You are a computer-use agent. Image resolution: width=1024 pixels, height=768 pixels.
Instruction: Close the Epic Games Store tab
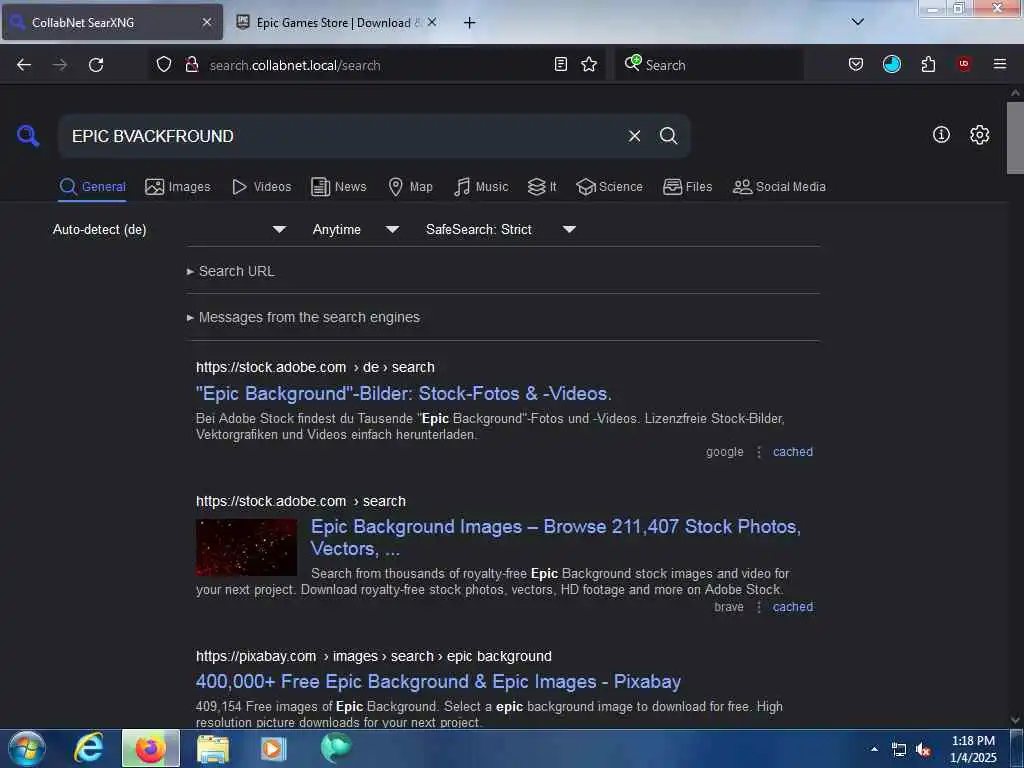click(432, 22)
